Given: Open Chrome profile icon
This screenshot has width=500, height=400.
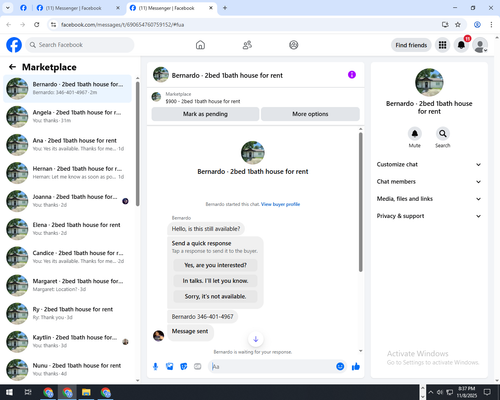Looking at the screenshot, I should (x=477, y=25).
